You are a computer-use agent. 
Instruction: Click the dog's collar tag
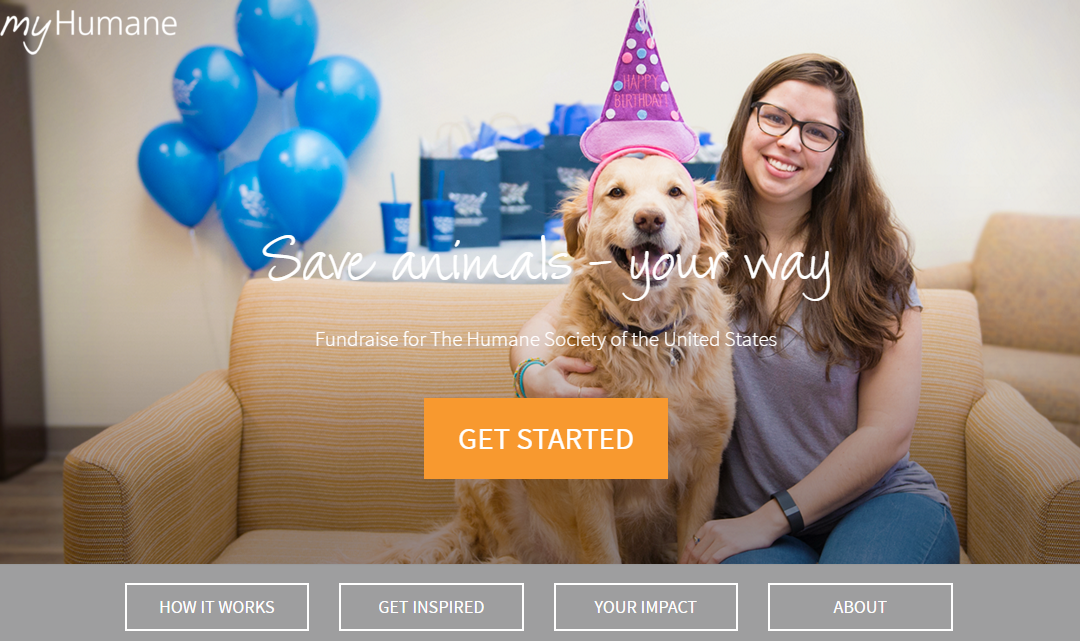pos(676,354)
